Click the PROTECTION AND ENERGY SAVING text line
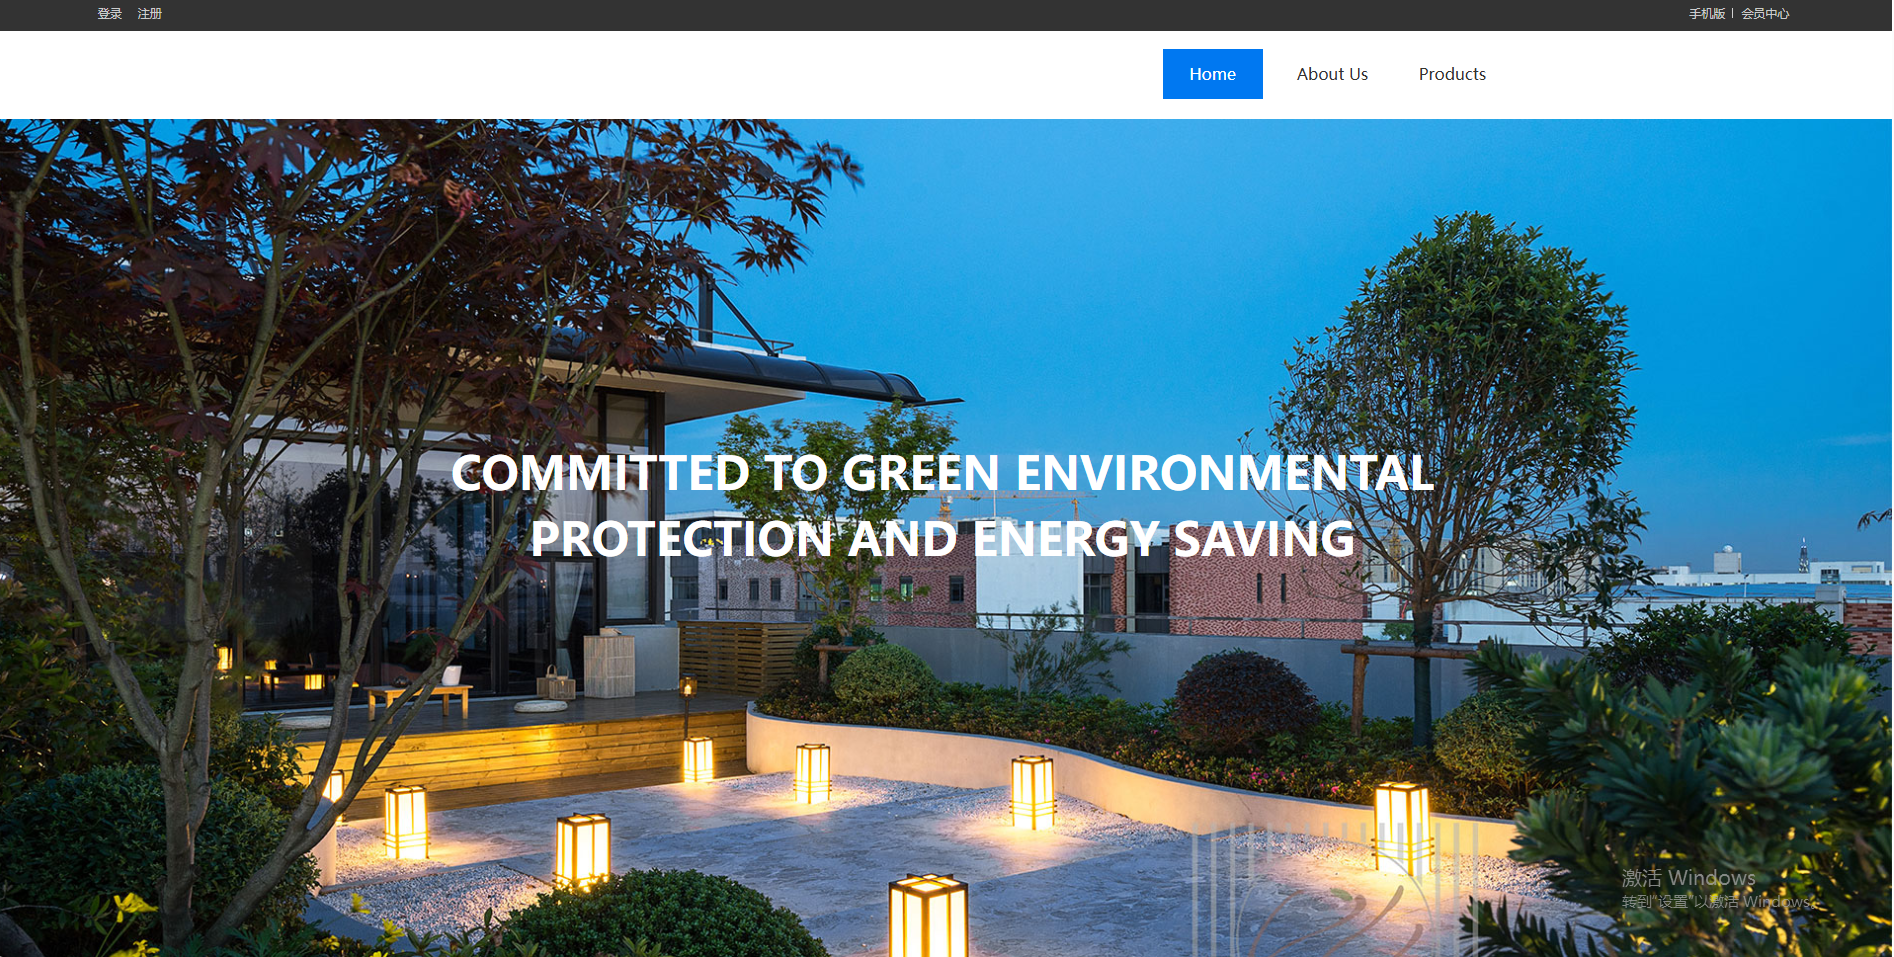Viewport: 1894px width, 957px height. coord(942,539)
